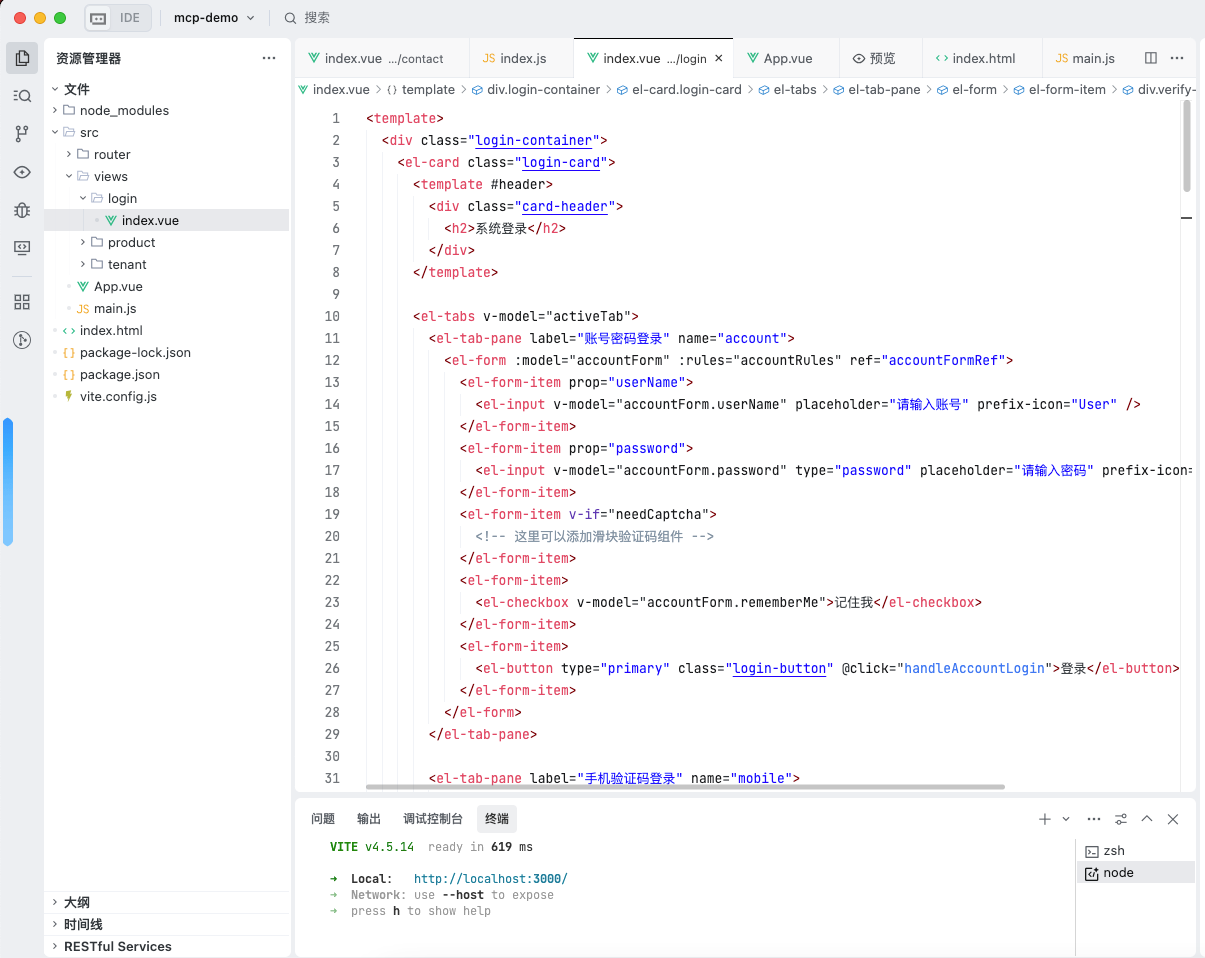Viewport: 1205px width, 958px height.
Task: Close the bottom terminal panel
Action: pyautogui.click(x=1173, y=819)
